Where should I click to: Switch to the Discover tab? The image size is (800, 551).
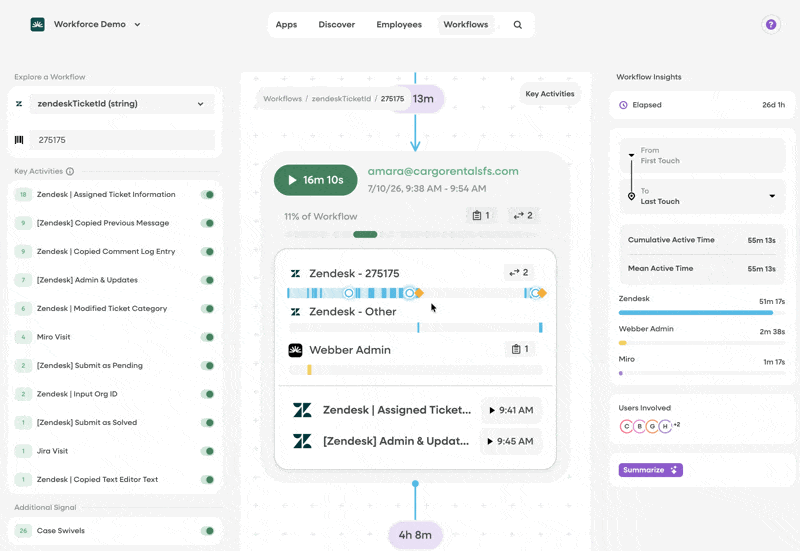click(337, 24)
